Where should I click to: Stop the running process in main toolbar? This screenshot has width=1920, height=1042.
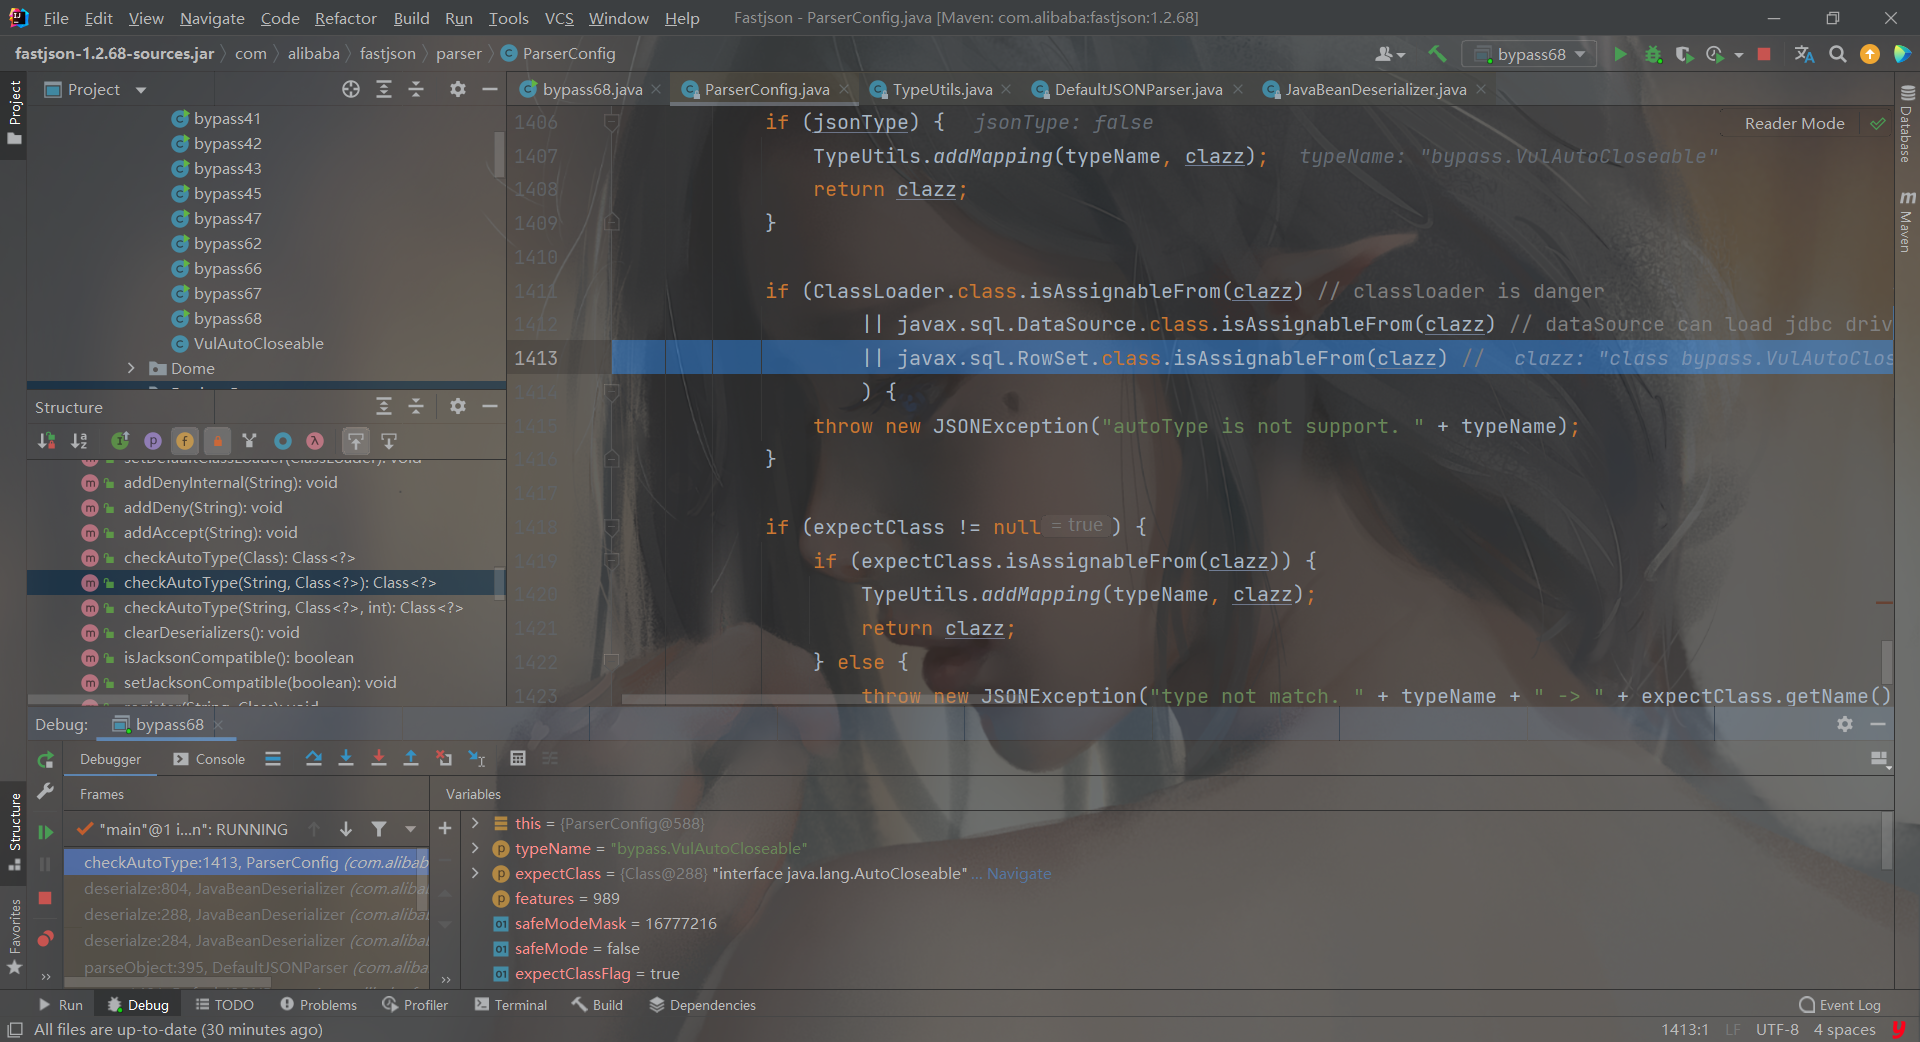coord(1764,54)
